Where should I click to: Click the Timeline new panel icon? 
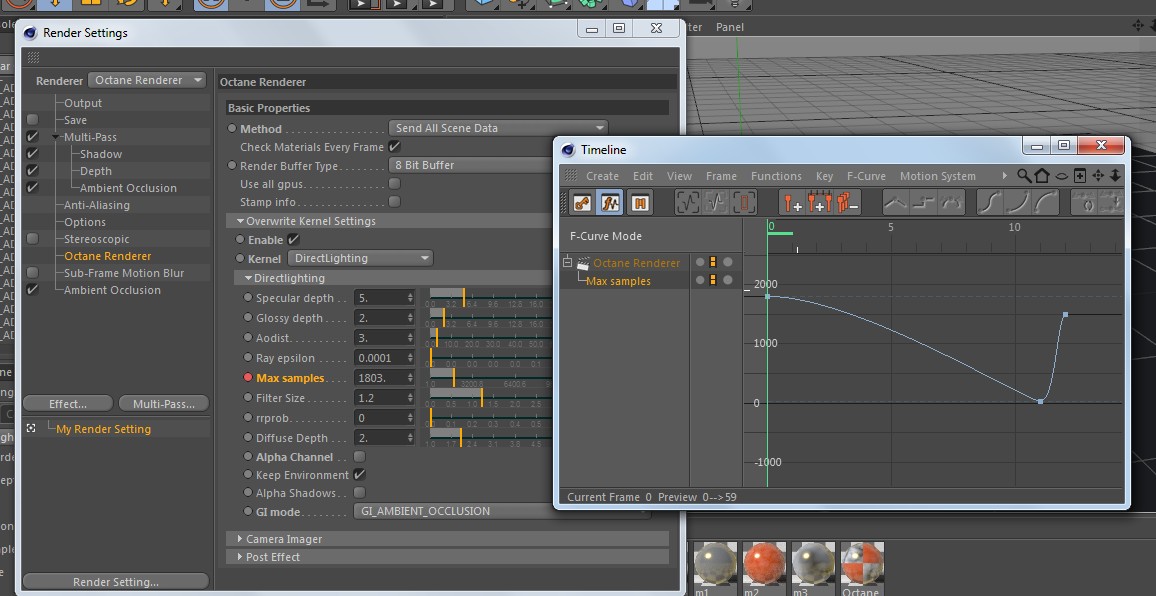tap(1079, 176)
